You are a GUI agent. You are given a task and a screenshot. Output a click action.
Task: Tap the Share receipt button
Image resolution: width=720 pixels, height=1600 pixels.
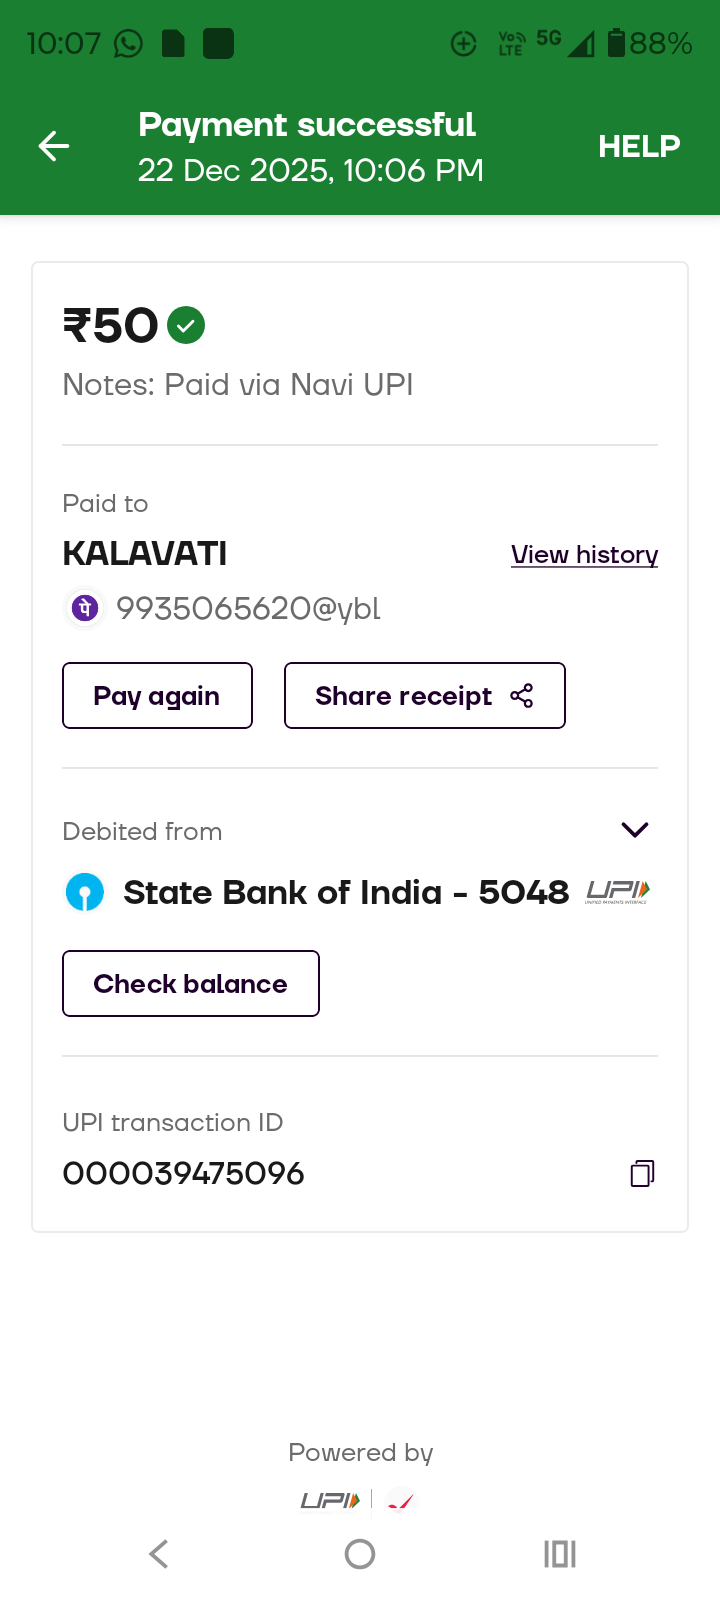click(424, 696)
